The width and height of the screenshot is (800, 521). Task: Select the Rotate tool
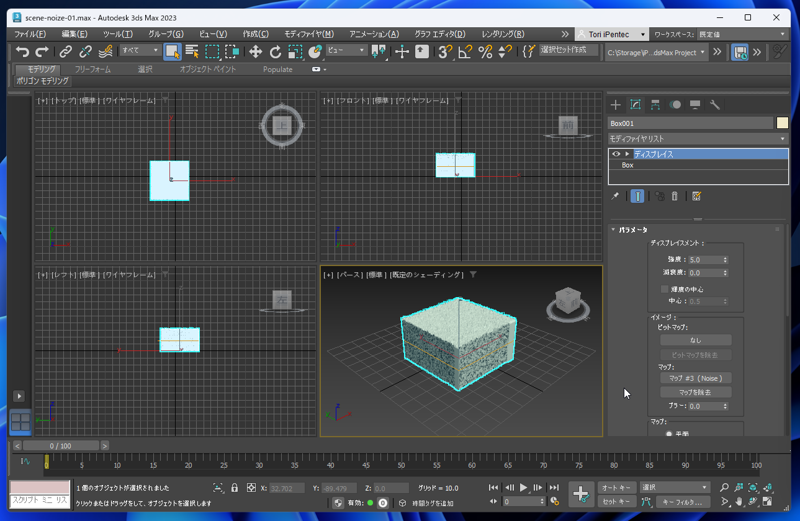point(275,52)
